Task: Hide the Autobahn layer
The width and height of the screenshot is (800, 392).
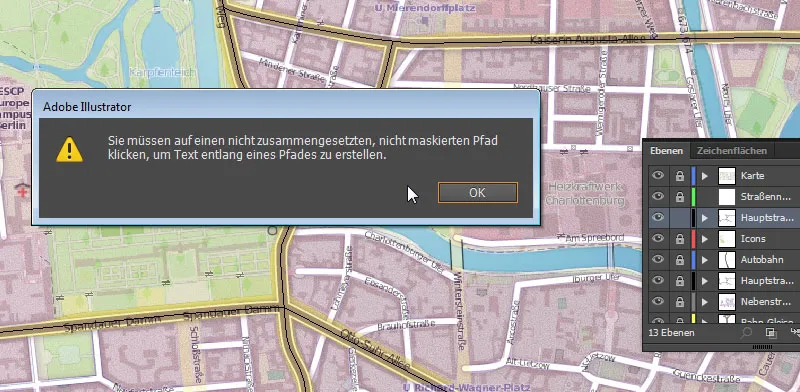Action: (658, 259)
